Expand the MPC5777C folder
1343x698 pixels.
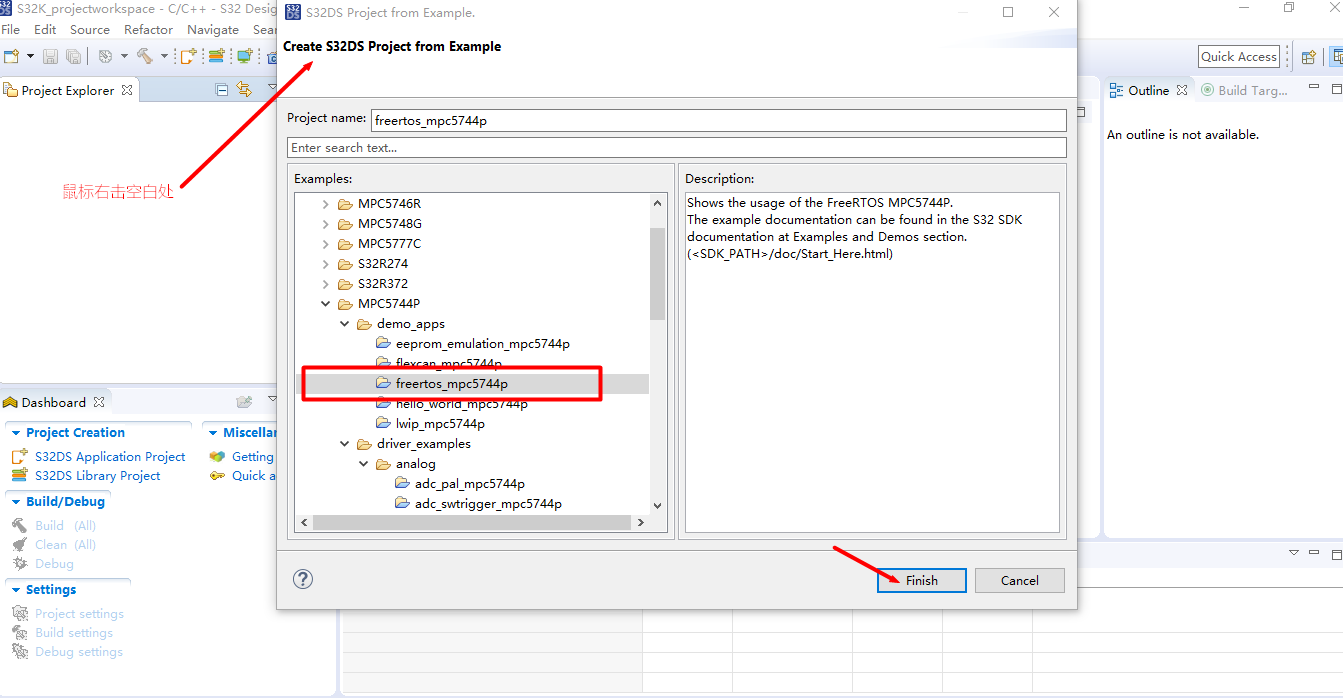[325, 244]
